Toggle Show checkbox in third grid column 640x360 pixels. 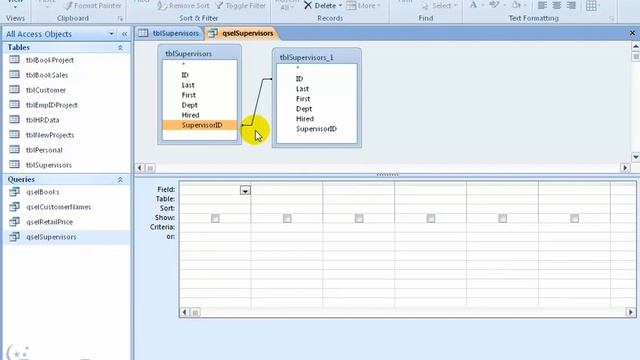359,218
